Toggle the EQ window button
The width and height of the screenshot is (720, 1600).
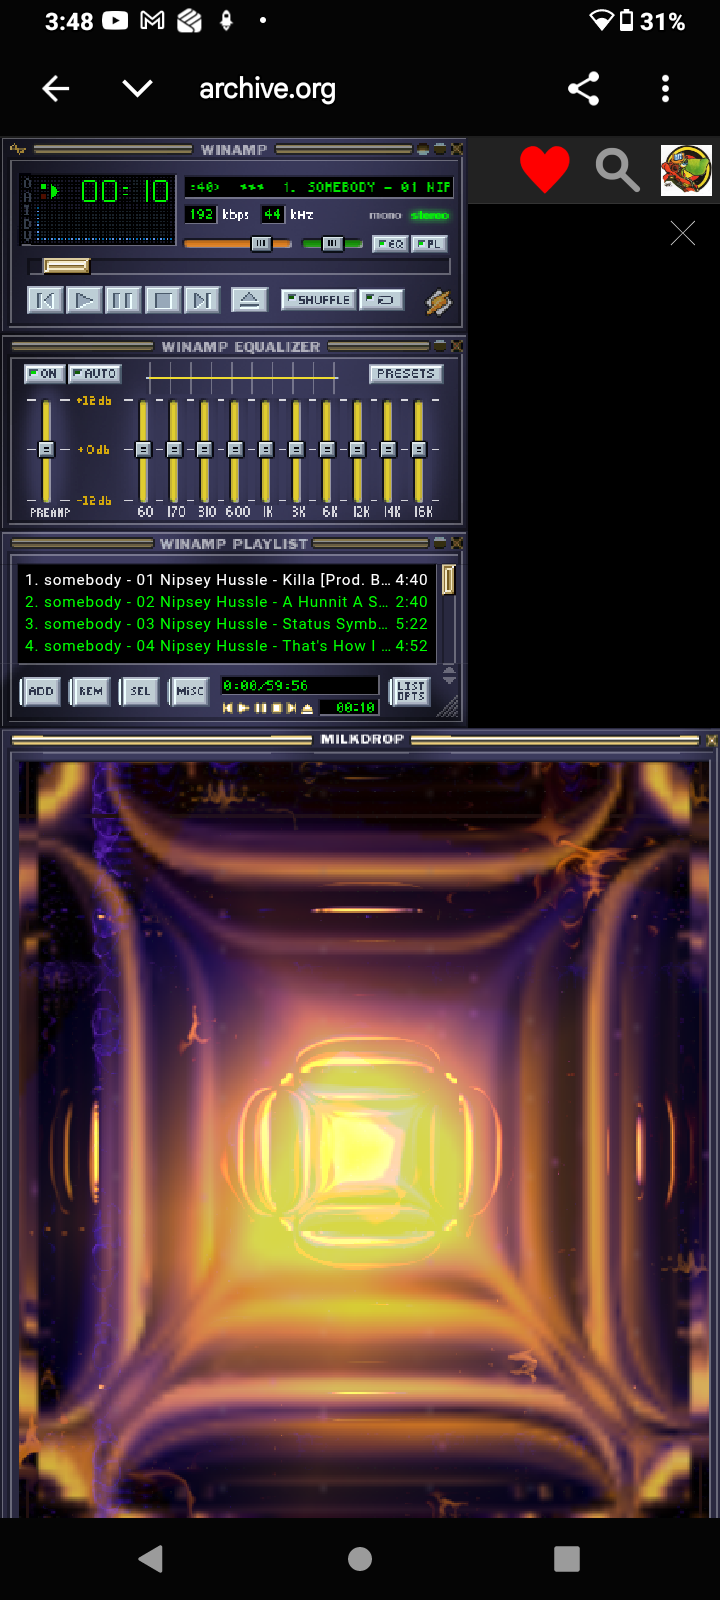tap(389, 244)
